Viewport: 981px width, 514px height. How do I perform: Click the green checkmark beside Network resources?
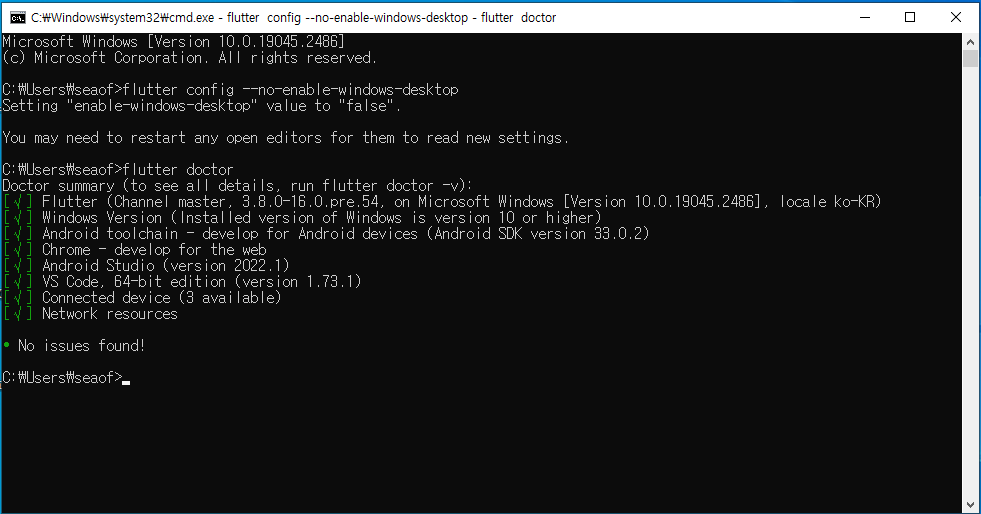coord(18,314)
